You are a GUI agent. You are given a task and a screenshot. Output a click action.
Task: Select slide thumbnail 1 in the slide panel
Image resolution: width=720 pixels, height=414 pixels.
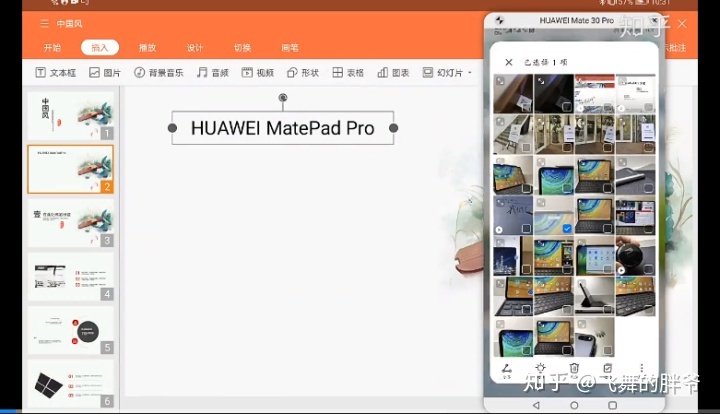tap(71, 116)
